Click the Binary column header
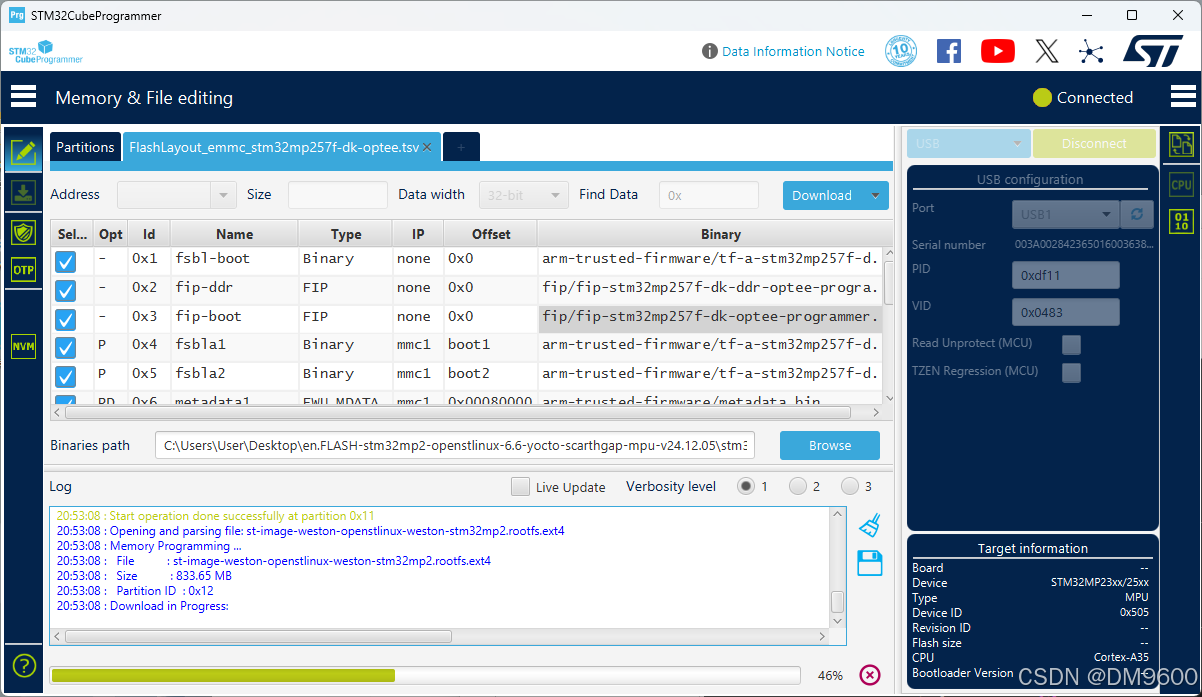 click(x=720, y=234)
